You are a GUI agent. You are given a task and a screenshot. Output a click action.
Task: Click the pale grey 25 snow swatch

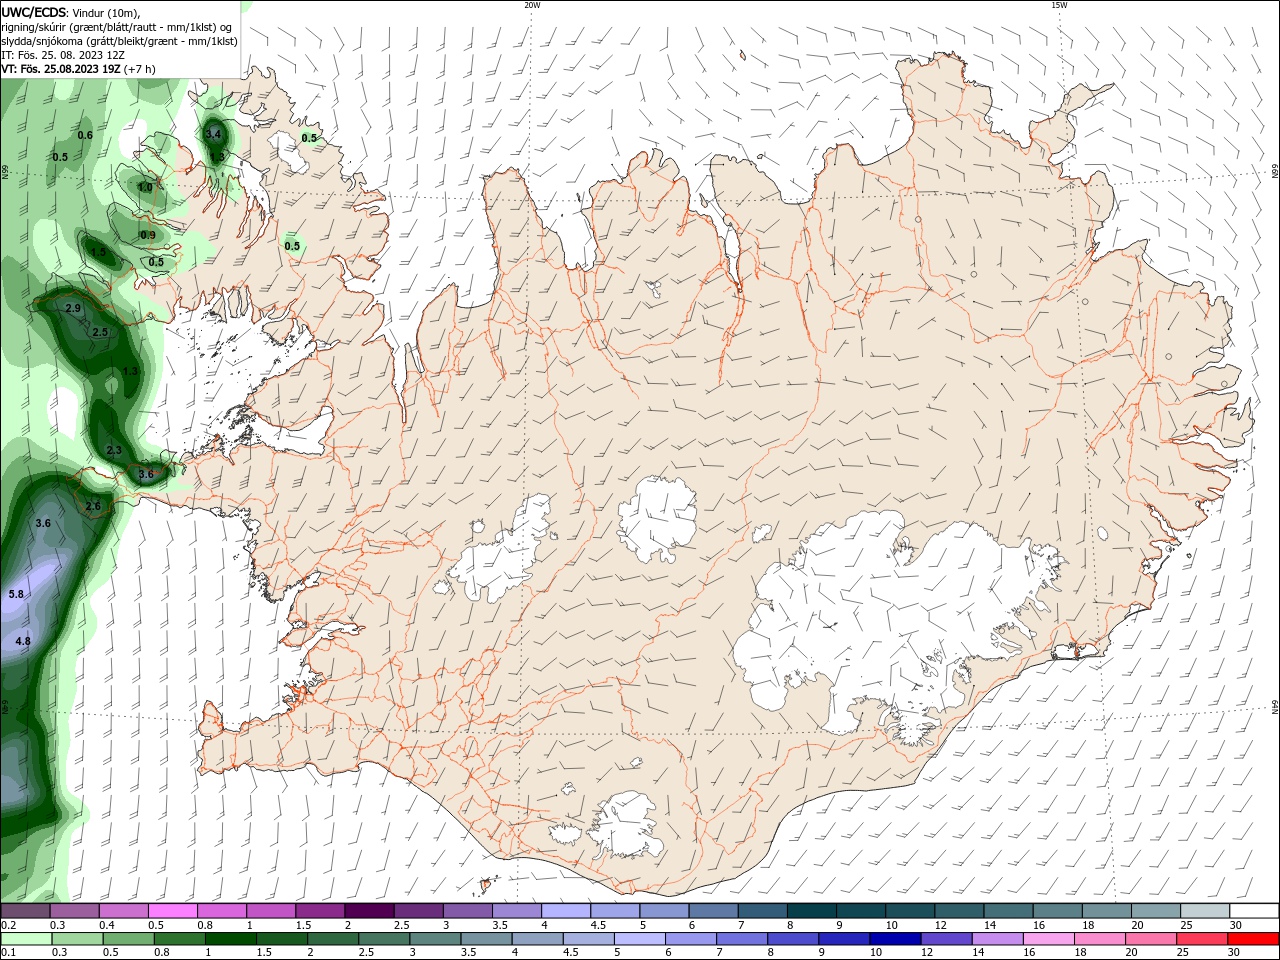coord(1205,911)
